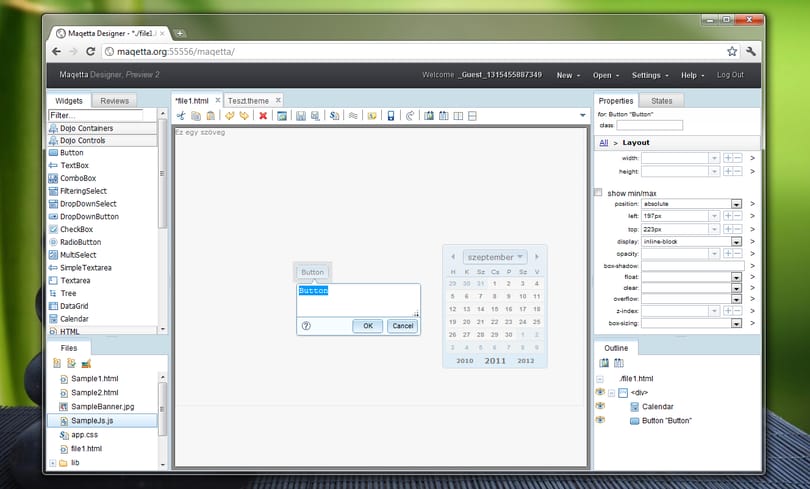This screenshot has width=810, height=489.
Task: Click the Paste clipboard icon in editor toolbar
Action: (210, 116)
